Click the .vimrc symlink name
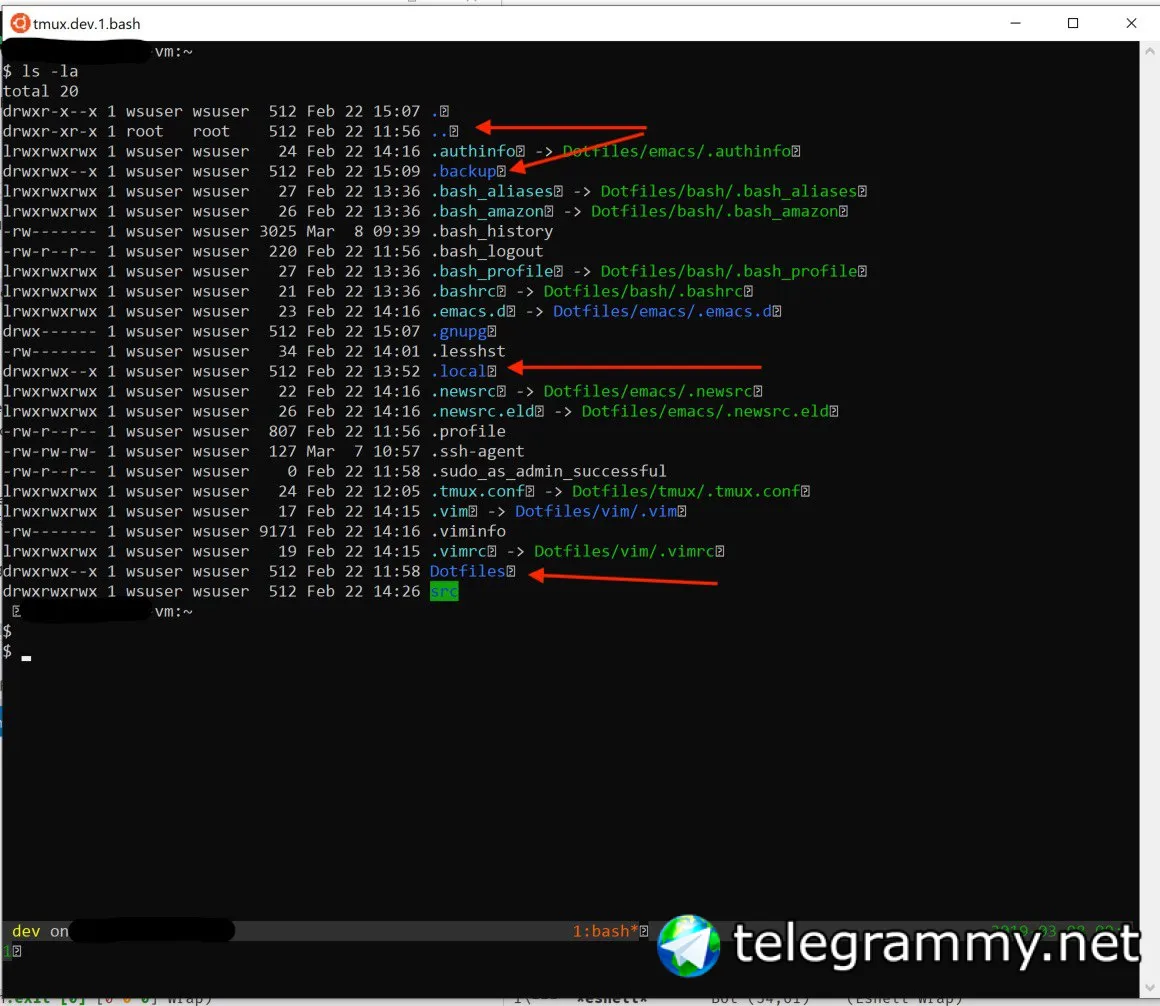 [x=459, y=550]
